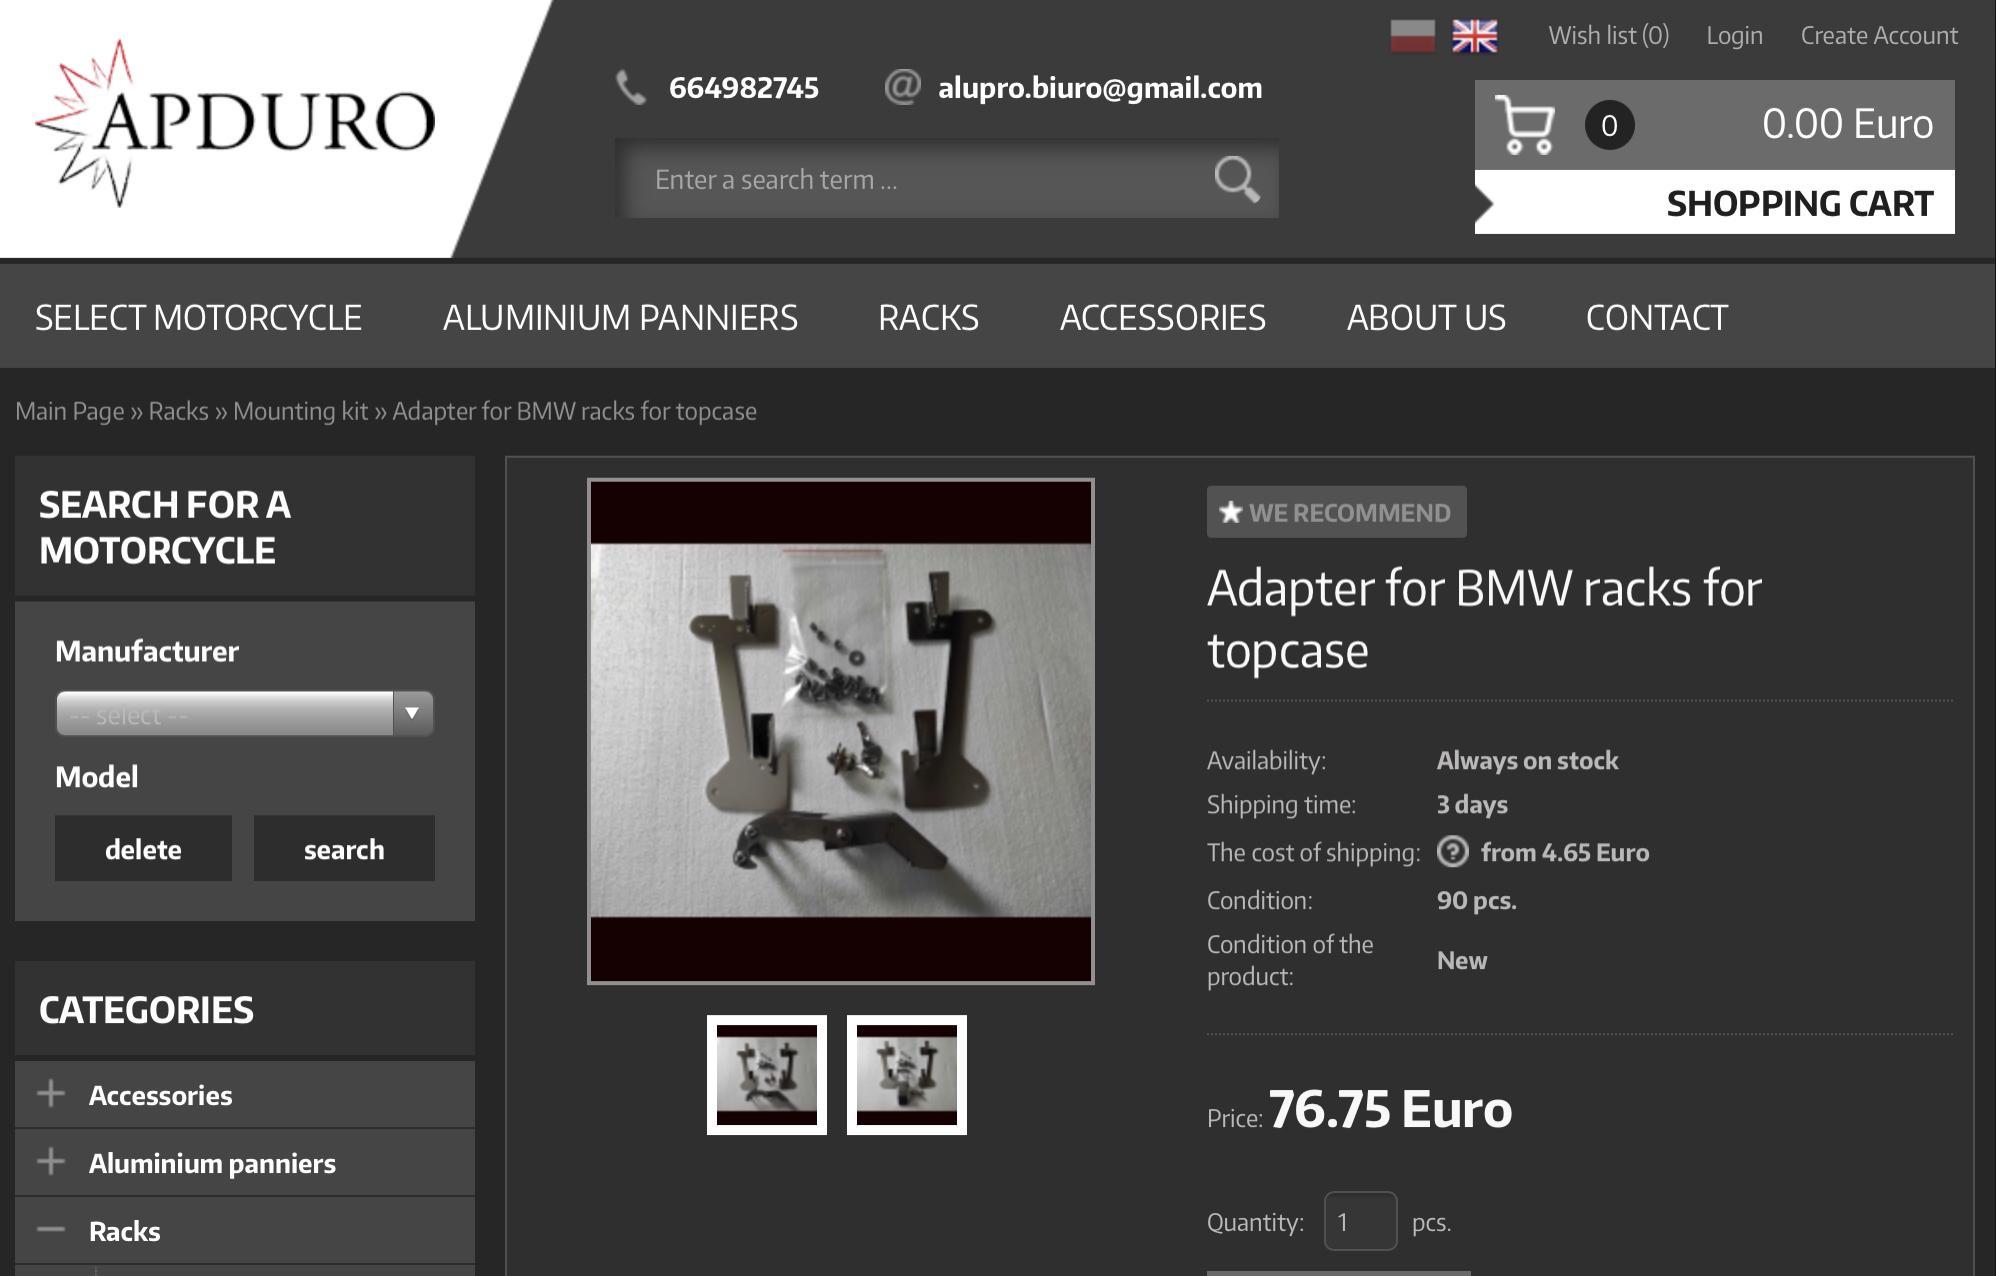Screen dimensions: 1996x1276
Task: Open Accessories category in sidebar
Action: point(160,1095)
